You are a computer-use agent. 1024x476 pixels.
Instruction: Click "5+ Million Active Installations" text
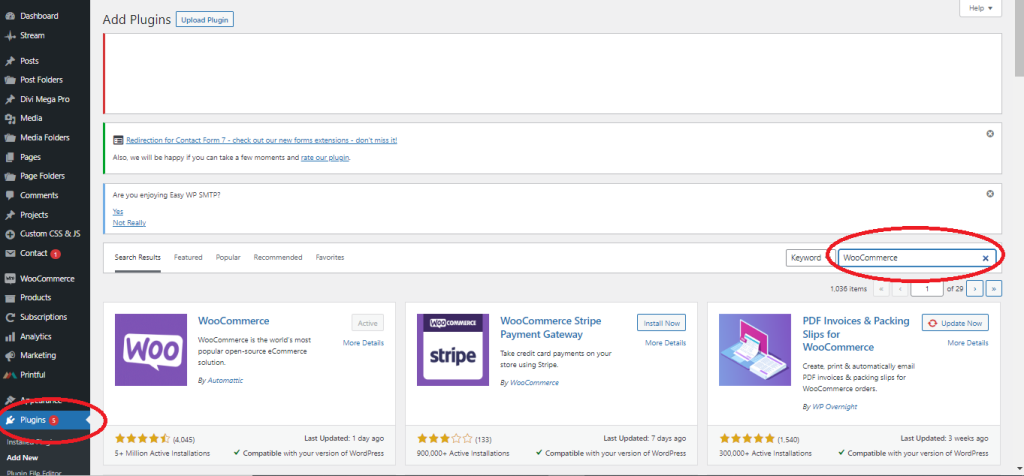point(163,453)
